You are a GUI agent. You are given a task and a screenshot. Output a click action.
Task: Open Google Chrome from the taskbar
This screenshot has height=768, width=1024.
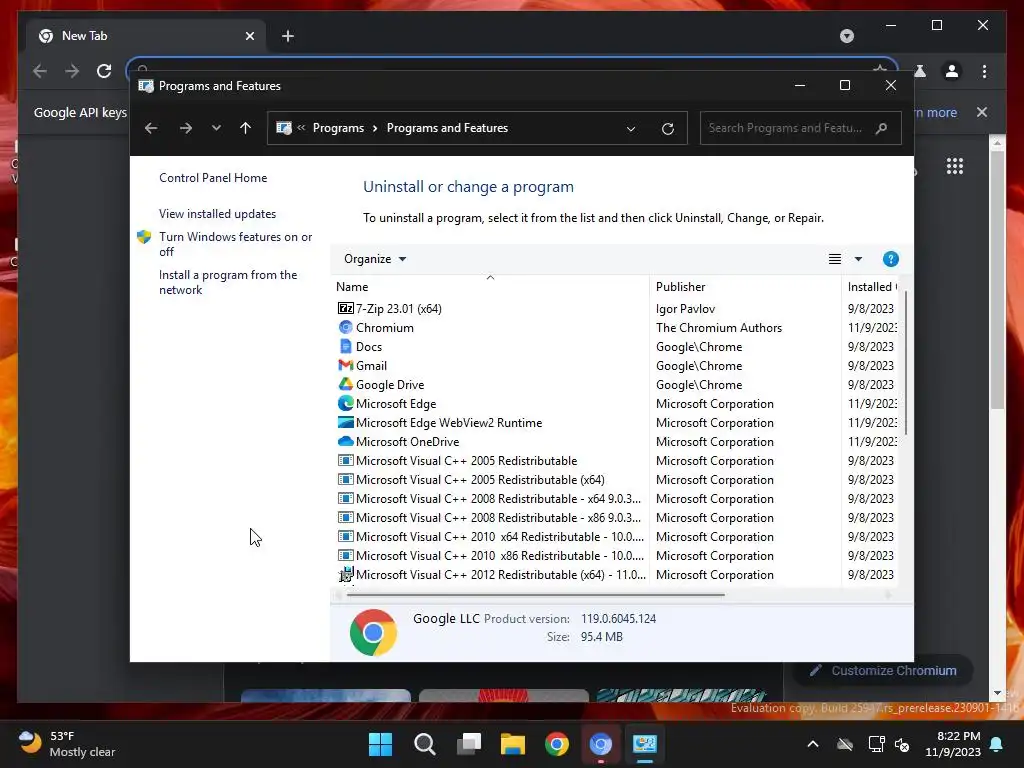coord(557,744)
